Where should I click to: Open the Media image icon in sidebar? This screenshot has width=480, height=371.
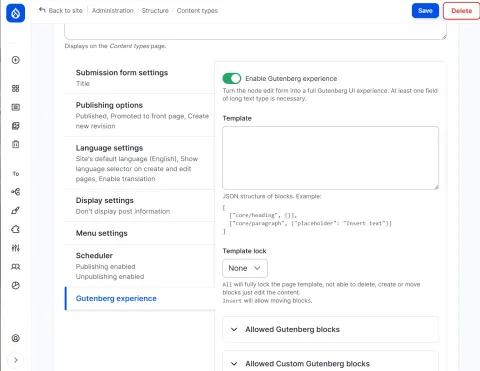pos(16,126)
